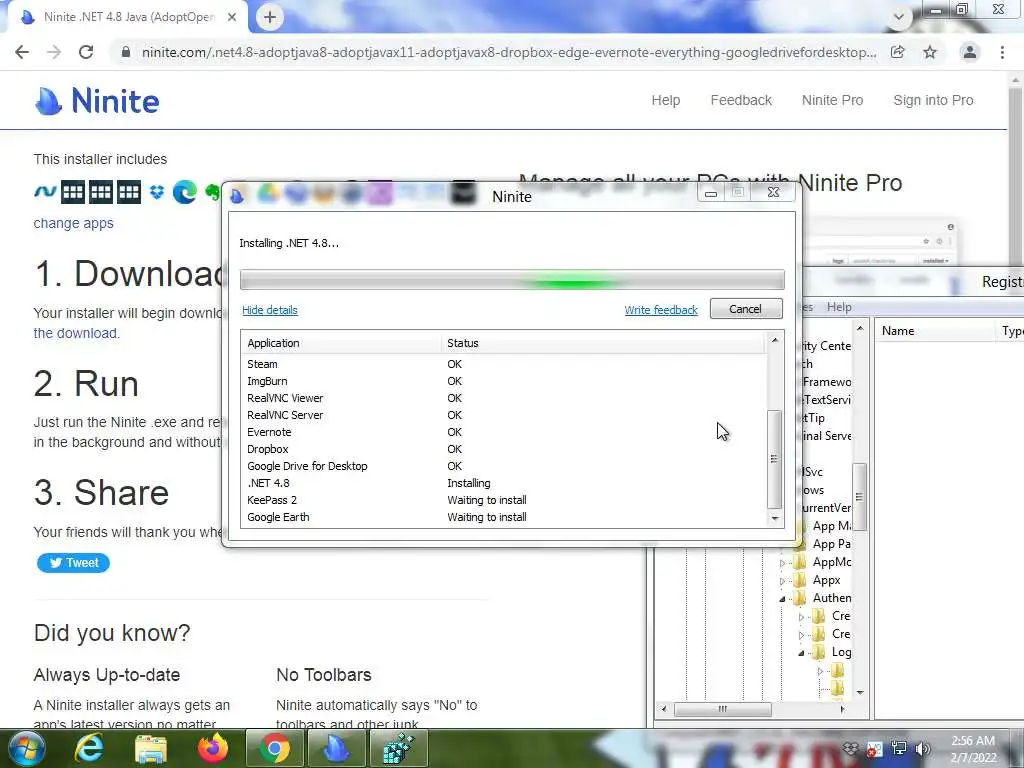
Task: Open the Chrome profile avatar menu
Action: tap(970, 52)
